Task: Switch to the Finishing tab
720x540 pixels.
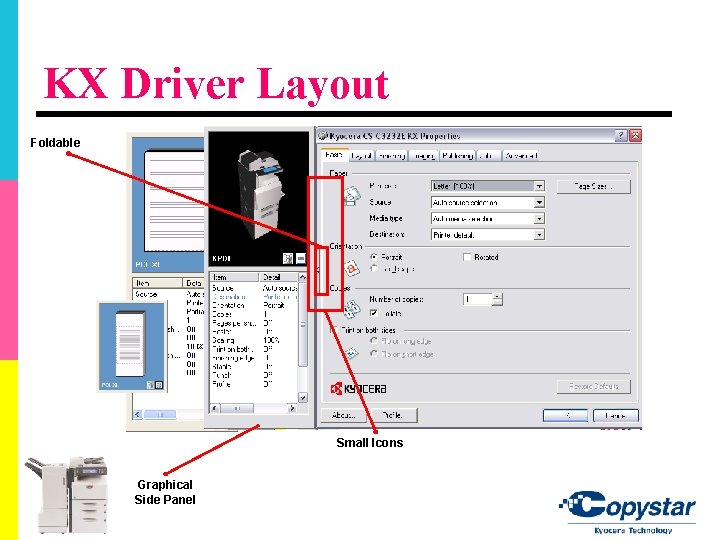Action: pyautogui.click(x=391, y=156)
